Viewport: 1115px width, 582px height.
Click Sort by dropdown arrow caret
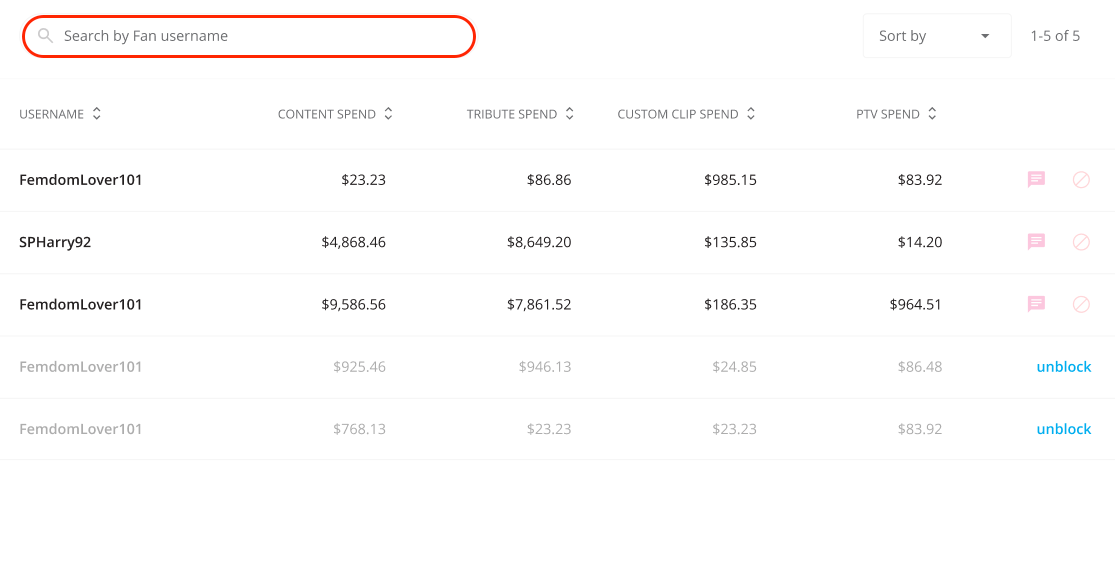985,36
